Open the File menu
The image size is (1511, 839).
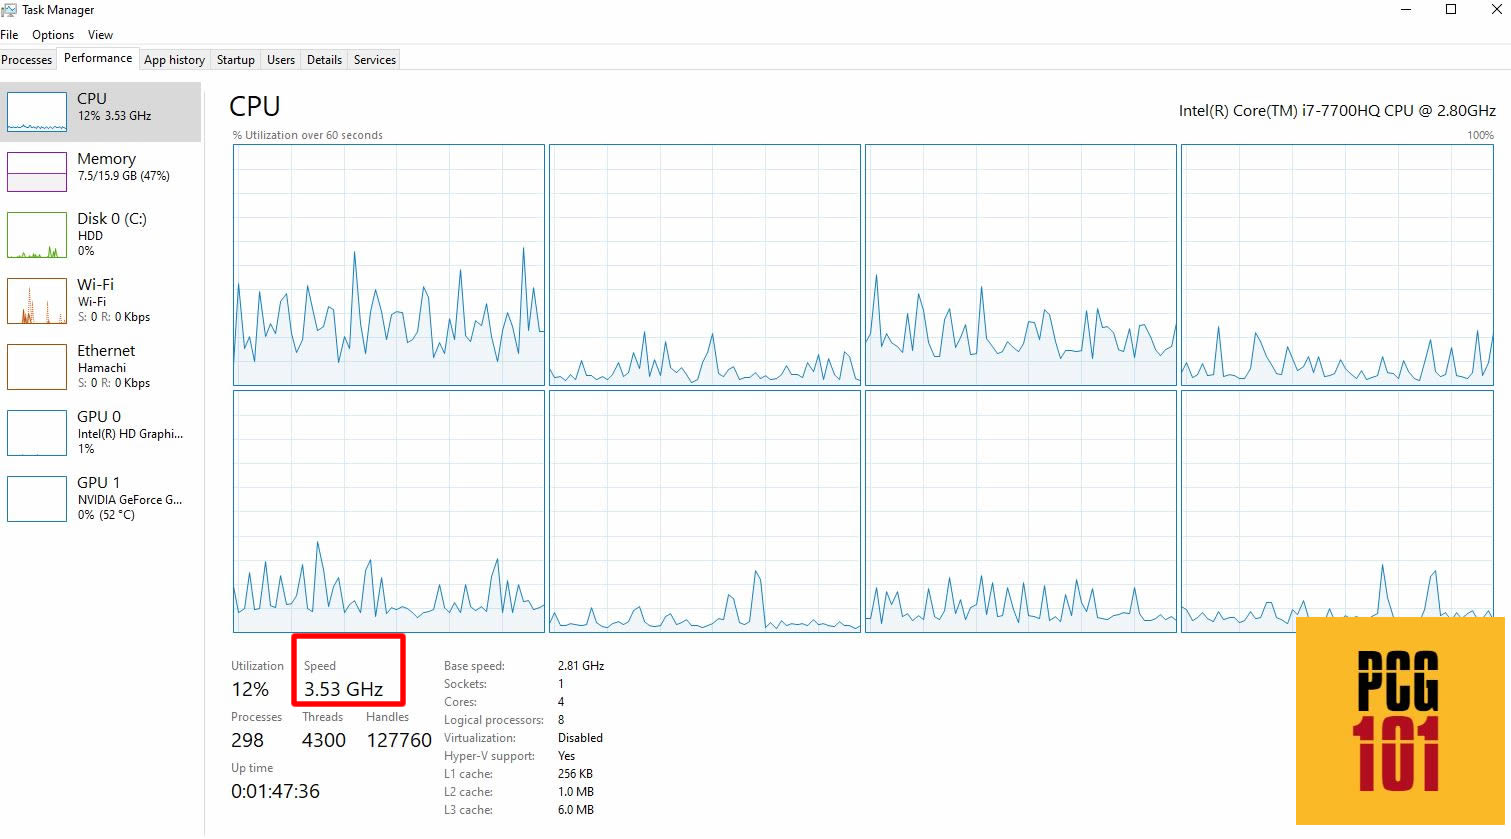(9, 34)
